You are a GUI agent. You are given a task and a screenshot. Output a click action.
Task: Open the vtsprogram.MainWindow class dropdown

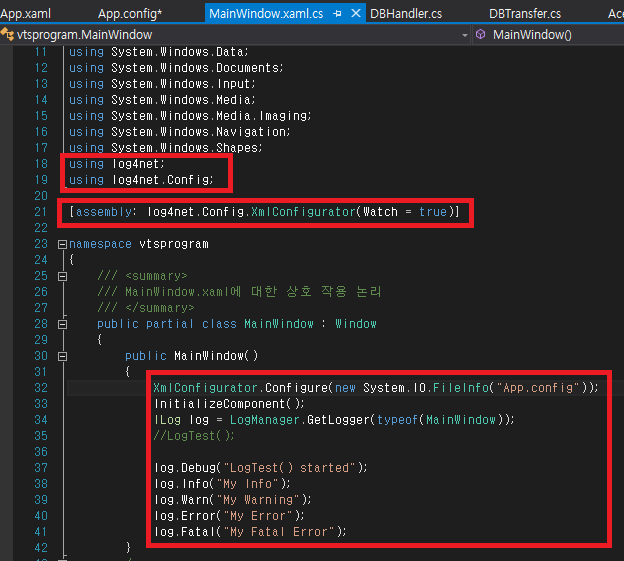(464, 35)
